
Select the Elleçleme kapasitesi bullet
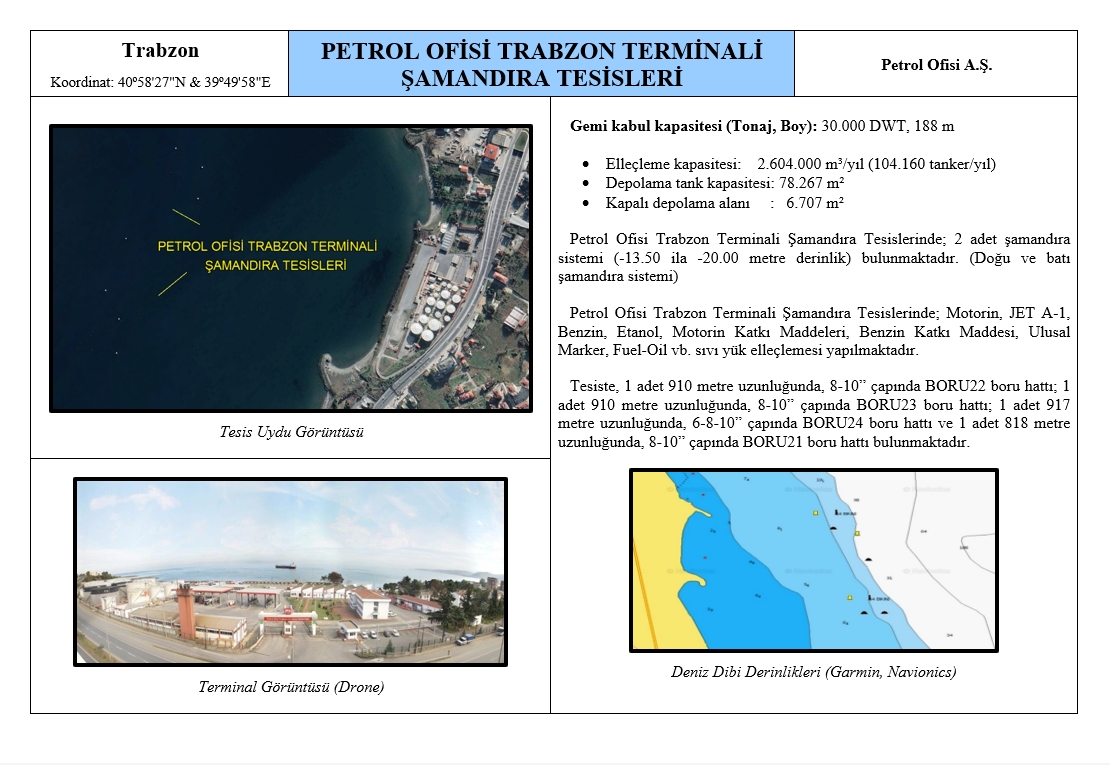click(x=800, y=164)
